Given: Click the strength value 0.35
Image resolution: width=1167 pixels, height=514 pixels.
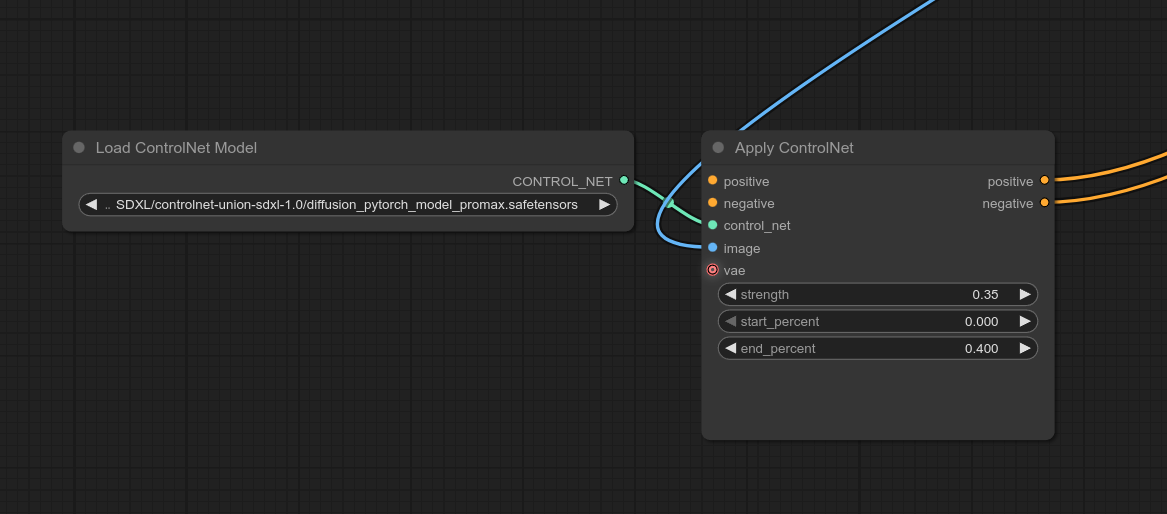Looking at the screenshot, I should click(x=985, y=295).
